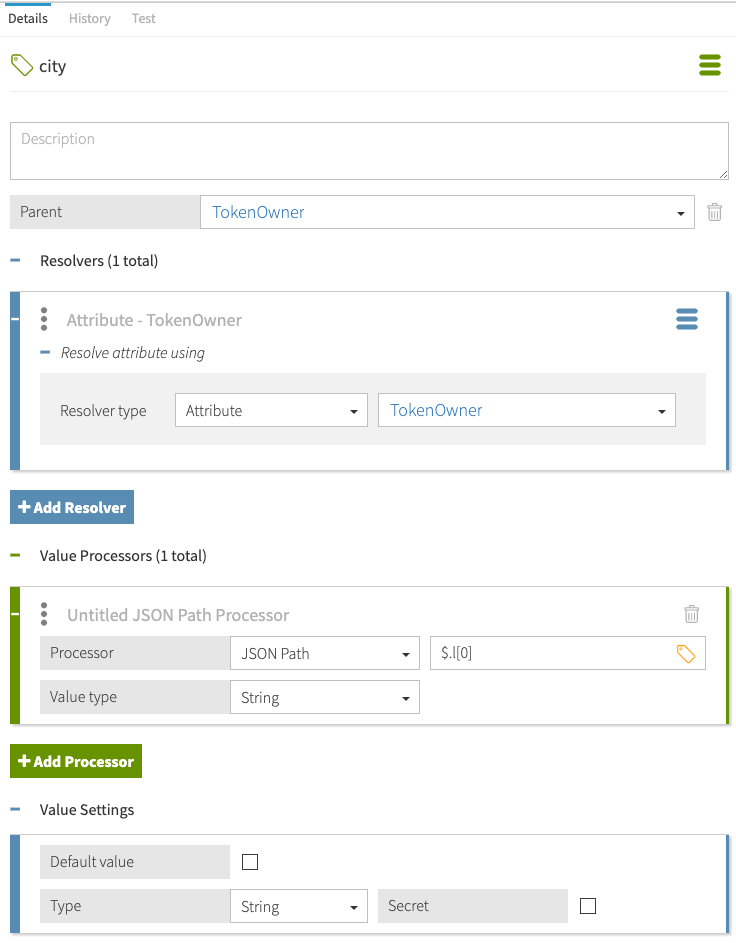
Task: Switch to the History tab
Action: coord(90,18)
